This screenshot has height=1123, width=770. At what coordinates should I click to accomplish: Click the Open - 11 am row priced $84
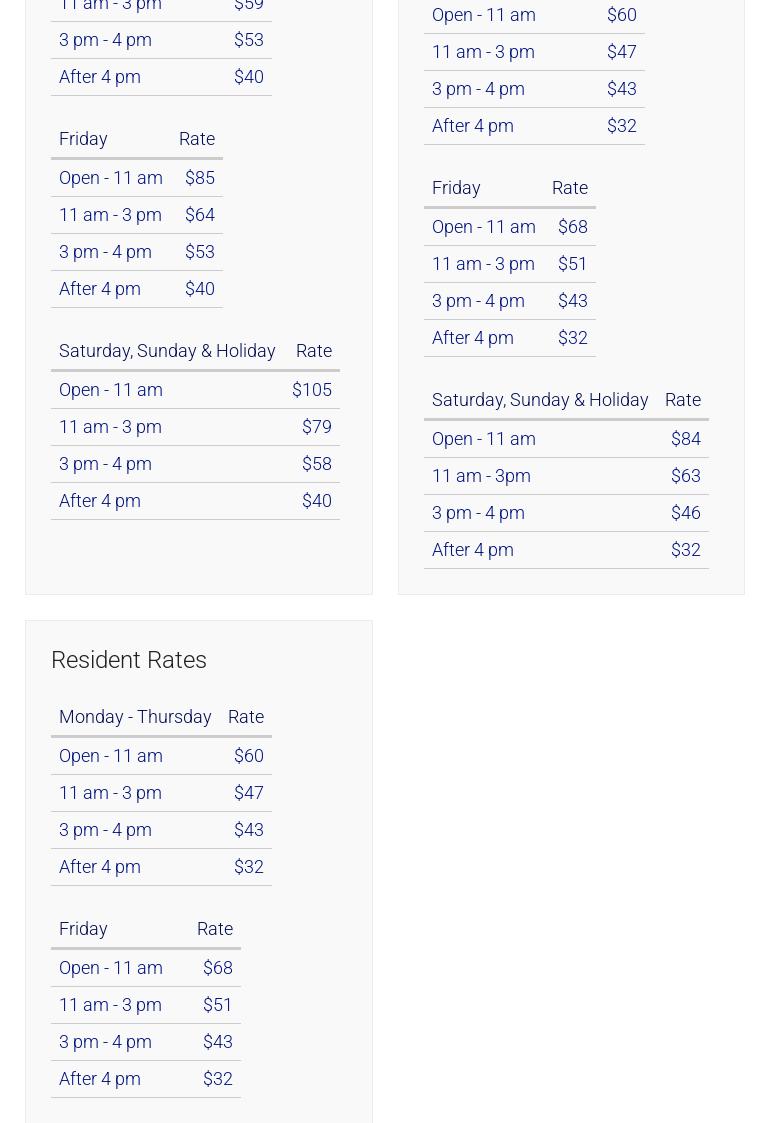click(x=484, y=439)
